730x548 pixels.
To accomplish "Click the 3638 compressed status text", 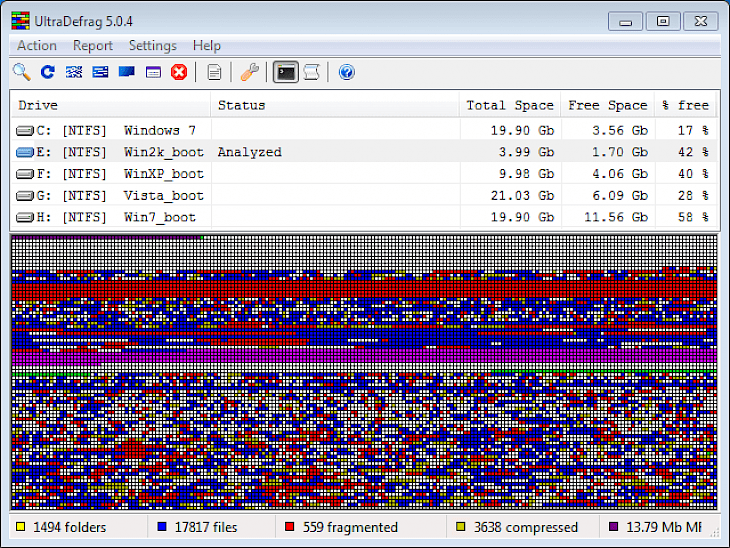I will tap(526, 527).
